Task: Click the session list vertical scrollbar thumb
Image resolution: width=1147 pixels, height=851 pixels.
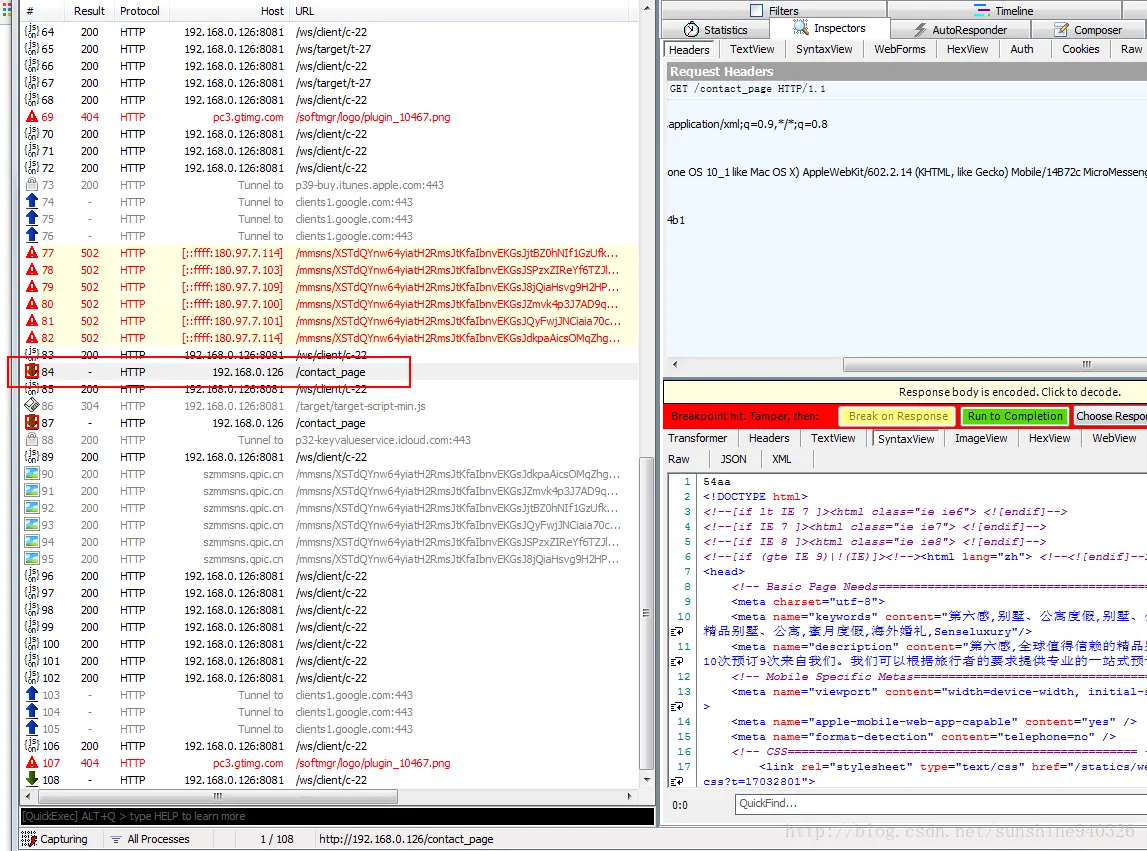Action: pyautogui.click(x=647, y=613)
